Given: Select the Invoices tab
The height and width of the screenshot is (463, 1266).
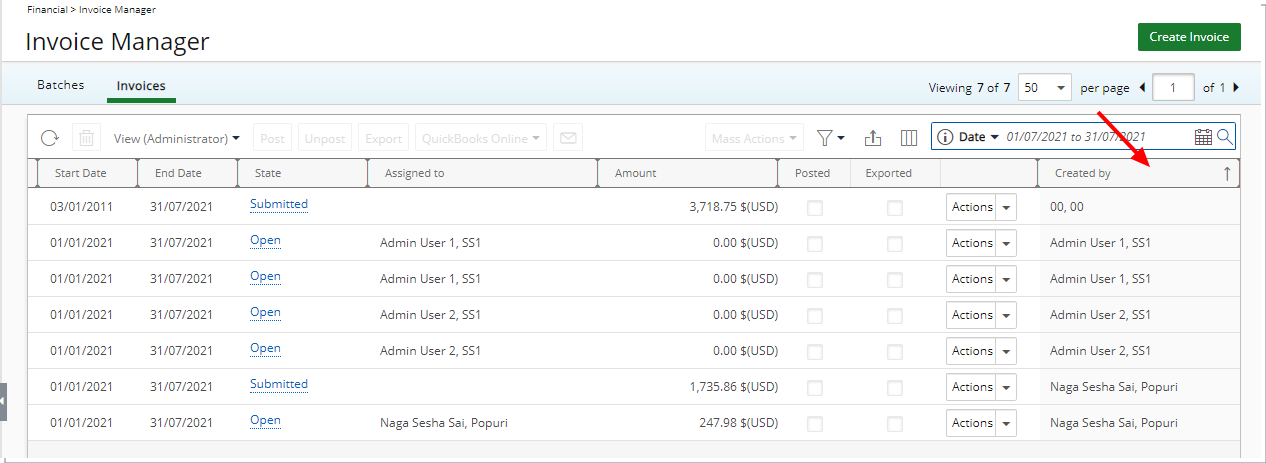Looking at the screenshot, I should 141,86.
